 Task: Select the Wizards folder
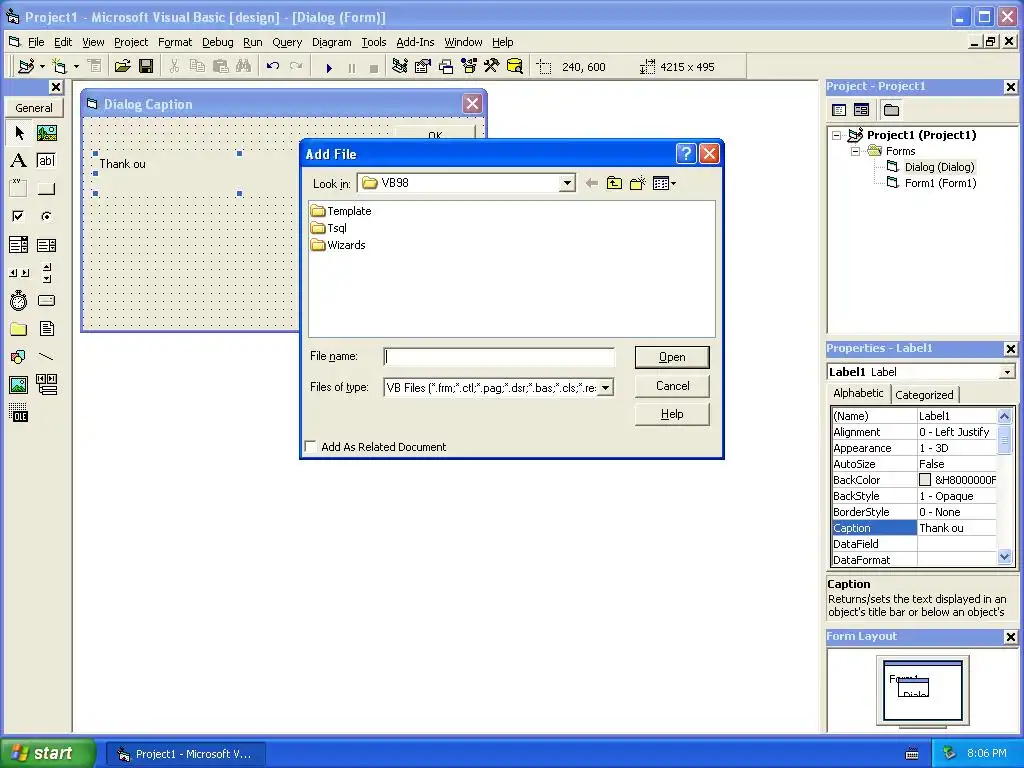coord(338,245)
